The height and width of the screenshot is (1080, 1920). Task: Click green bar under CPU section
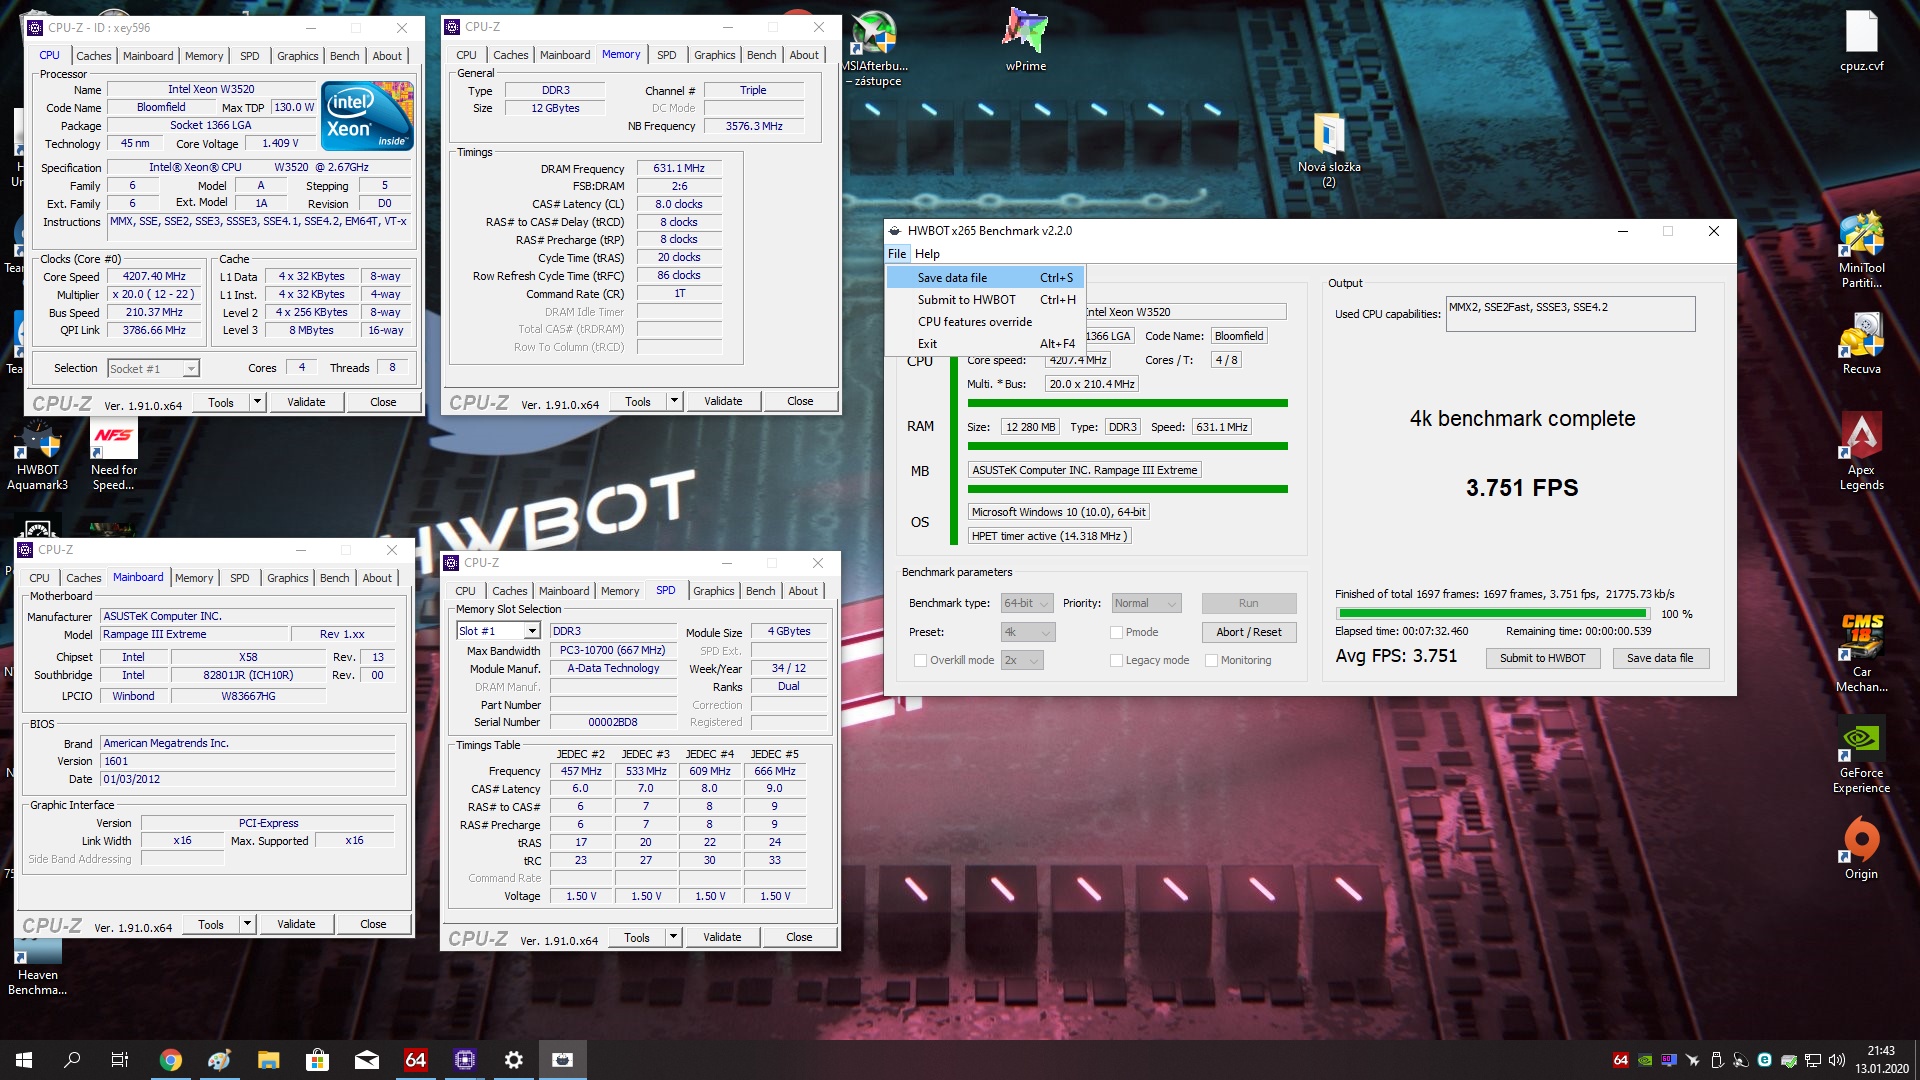point(1127,403)
